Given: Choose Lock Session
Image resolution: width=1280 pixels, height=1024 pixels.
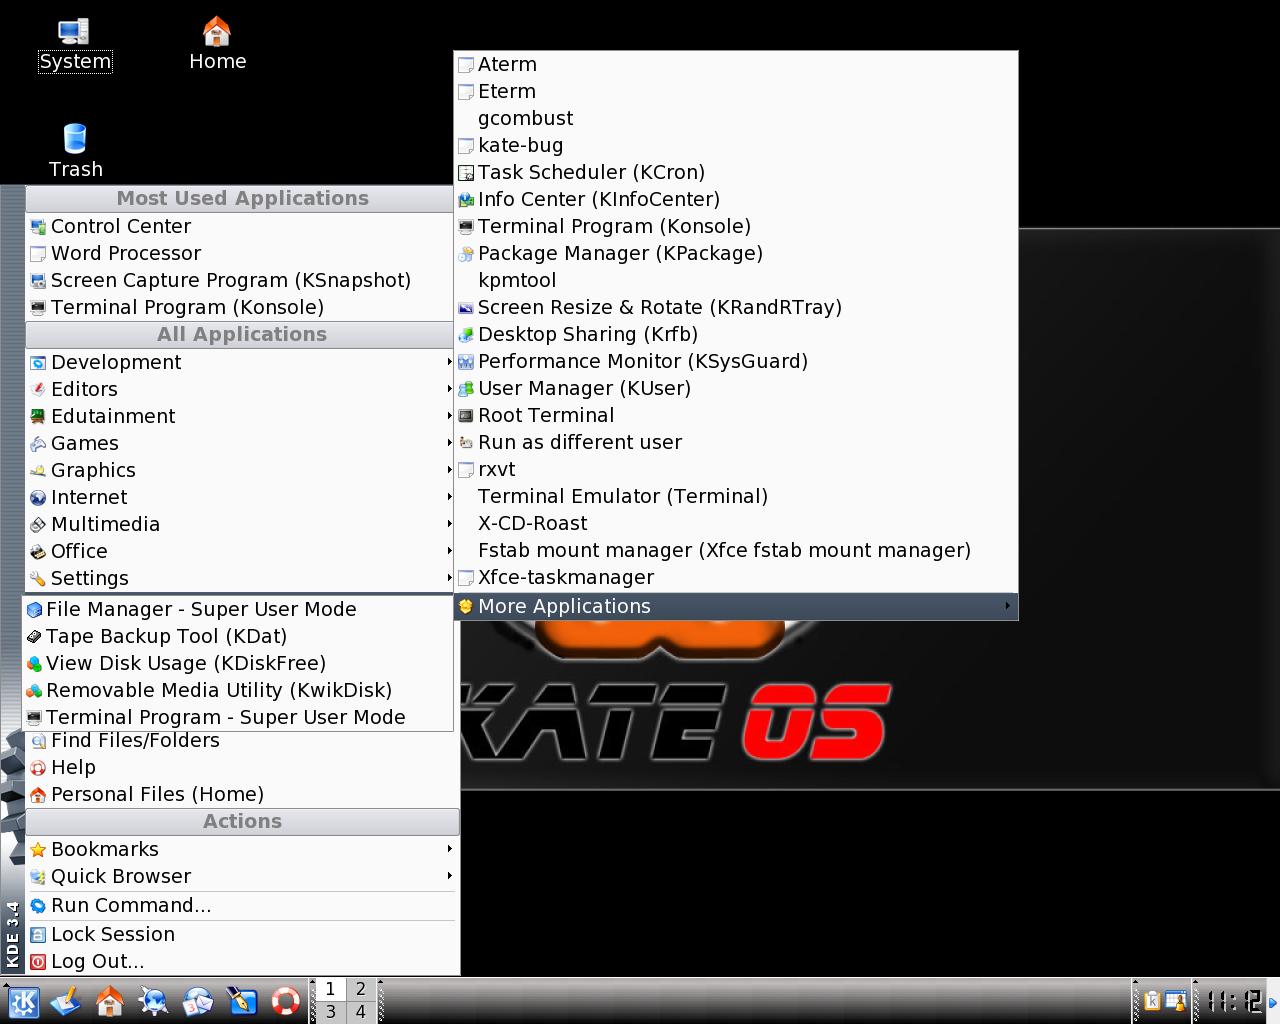Looking at the screenshot, I should (x=242, y=935).
